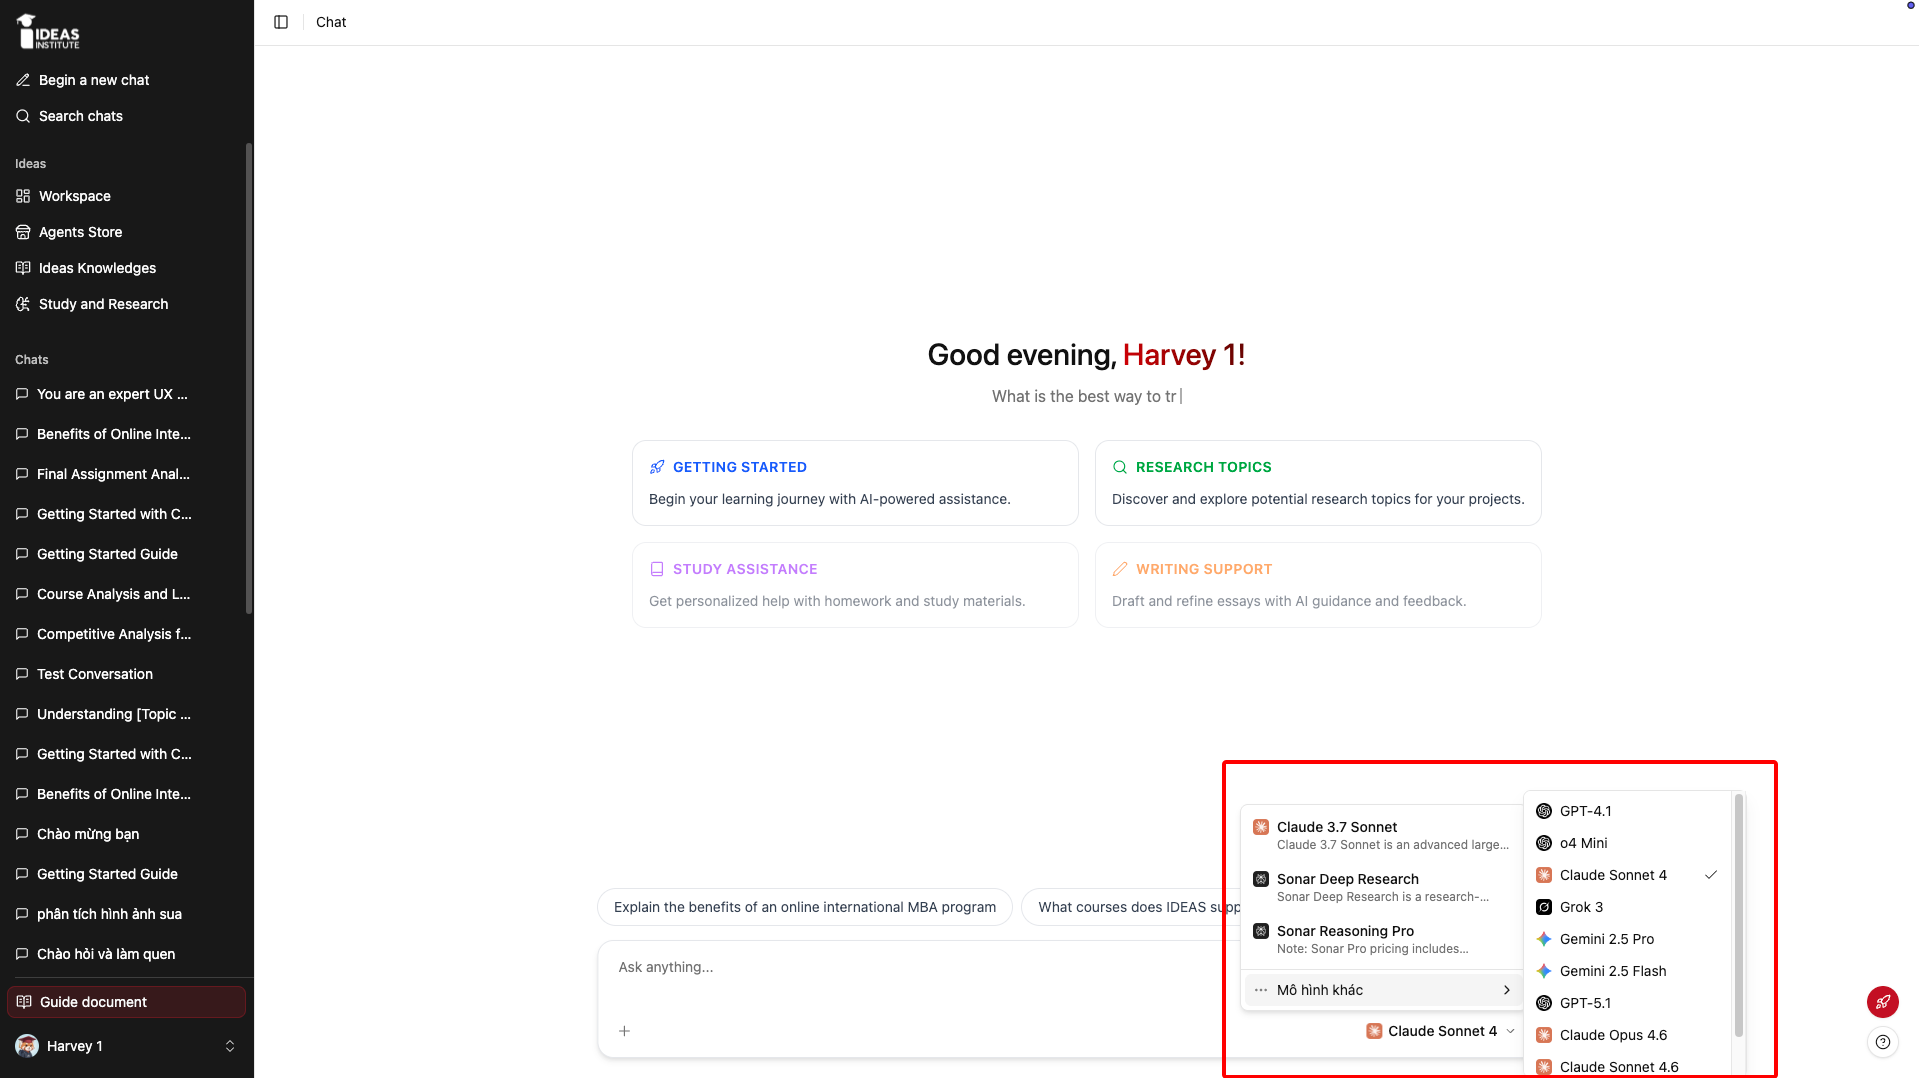Select GPT-5.1 from the model list
1919x1078 pixels.
click(x=1628, y=1003)
